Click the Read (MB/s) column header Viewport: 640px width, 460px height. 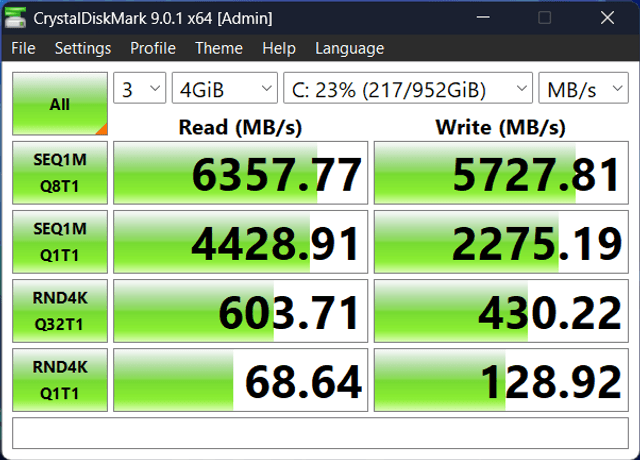(240, 127)
